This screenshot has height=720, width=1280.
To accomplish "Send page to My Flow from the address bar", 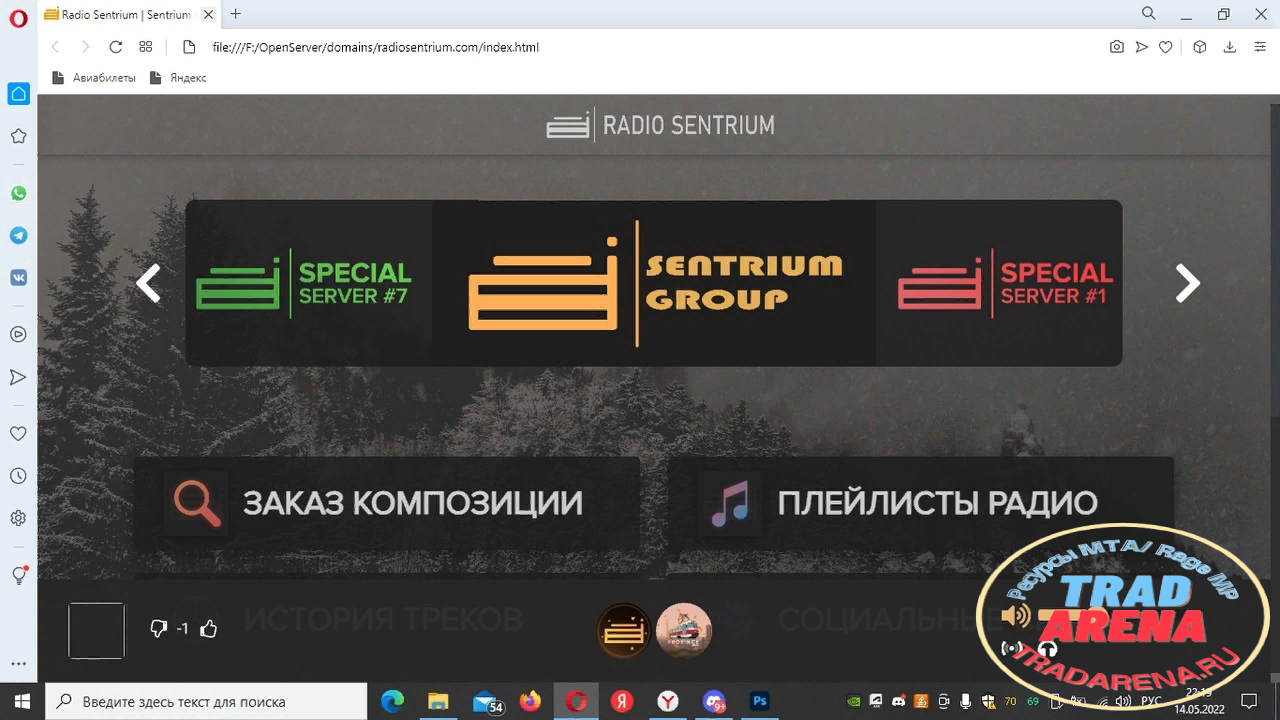I will [1141, 47].
